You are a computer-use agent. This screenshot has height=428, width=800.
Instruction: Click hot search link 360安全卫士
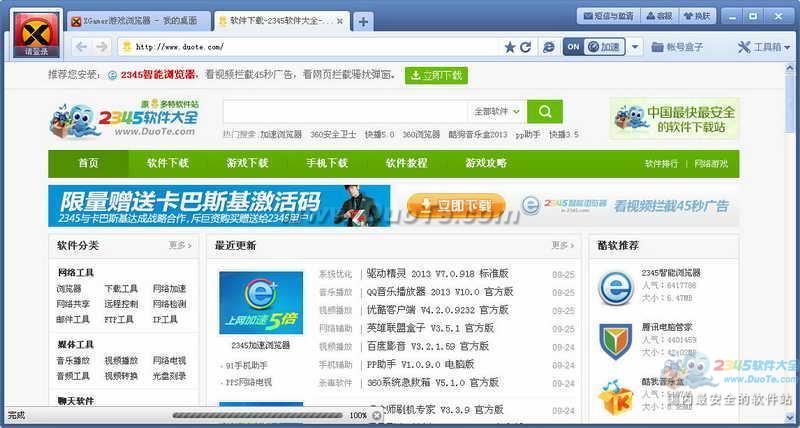[x=333, y=135]
